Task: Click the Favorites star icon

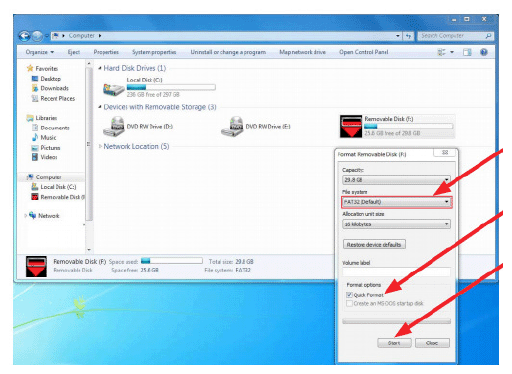Action: [30, 68]
